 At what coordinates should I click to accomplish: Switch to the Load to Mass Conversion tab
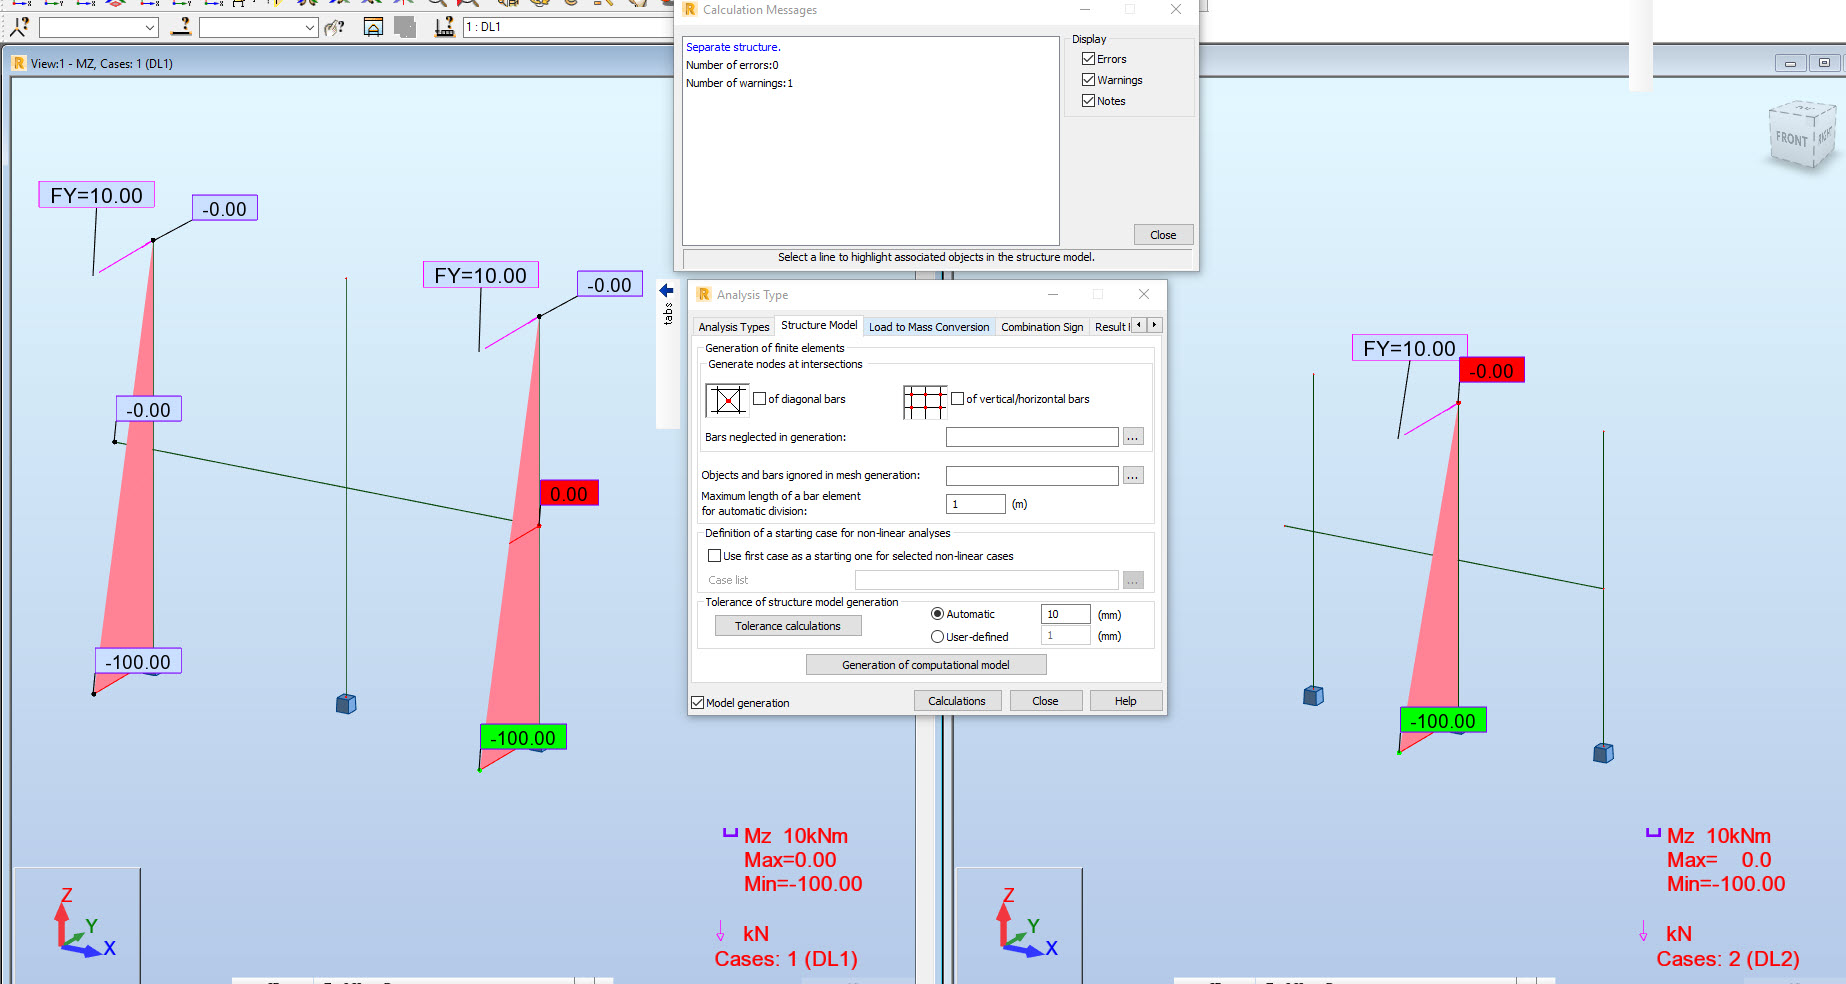[929, 326]
